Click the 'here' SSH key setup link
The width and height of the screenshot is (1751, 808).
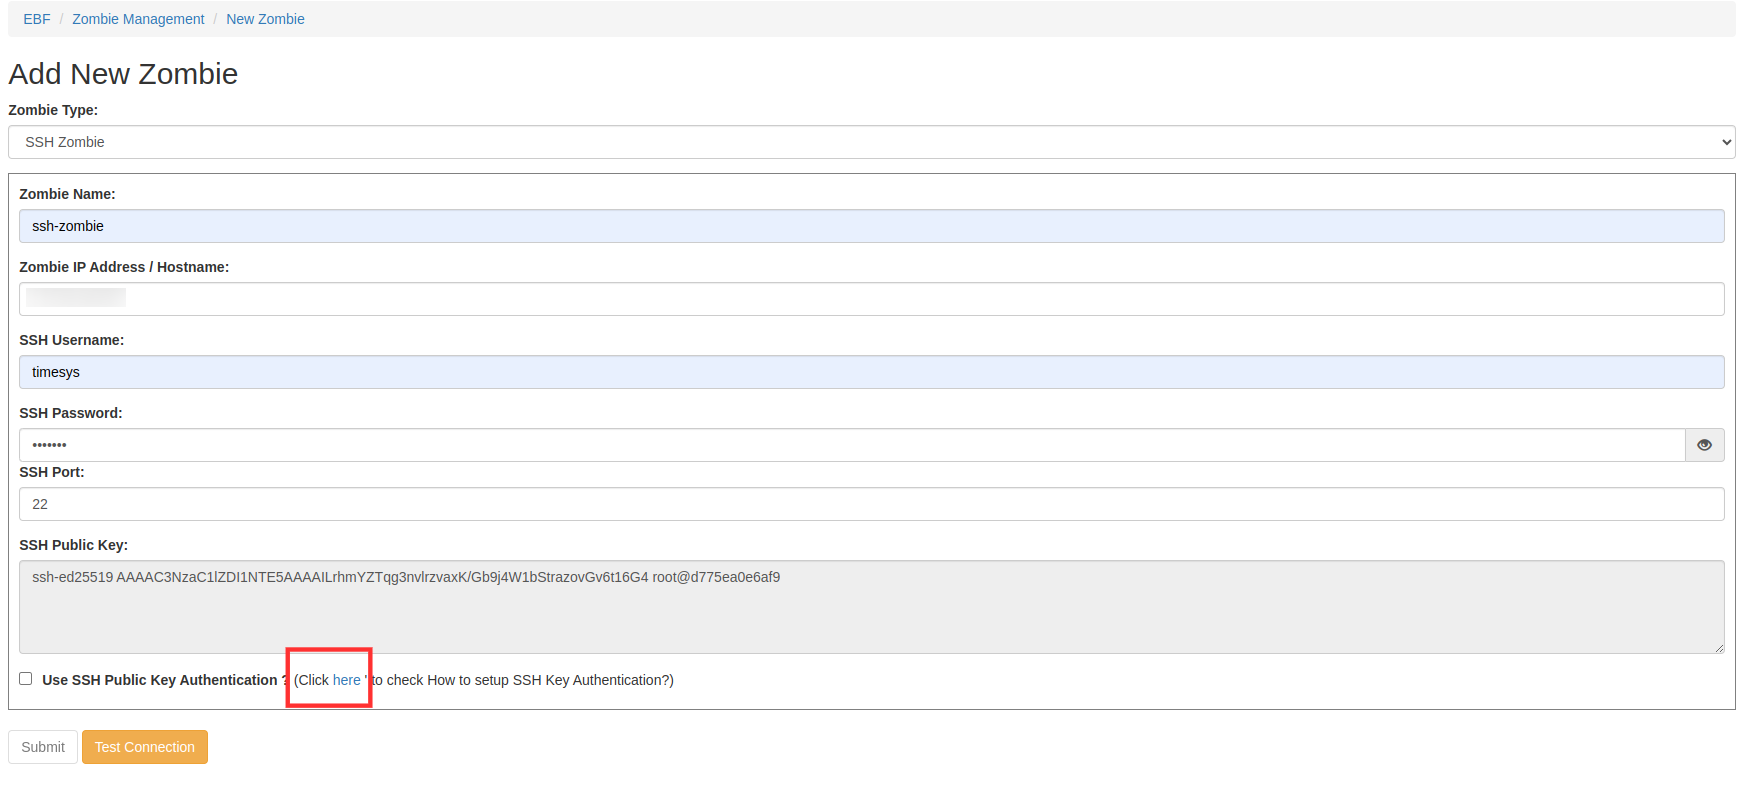click(x=346, y=680)
